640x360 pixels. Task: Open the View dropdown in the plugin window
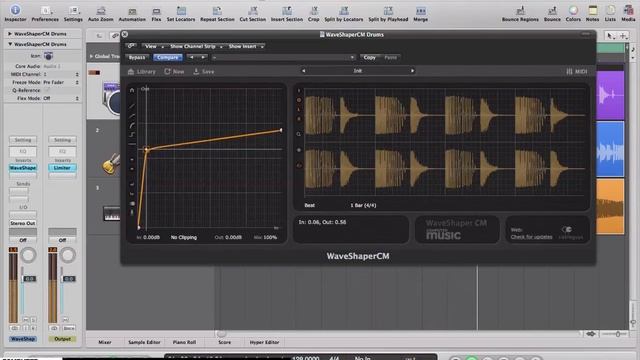tap(154, 46)
